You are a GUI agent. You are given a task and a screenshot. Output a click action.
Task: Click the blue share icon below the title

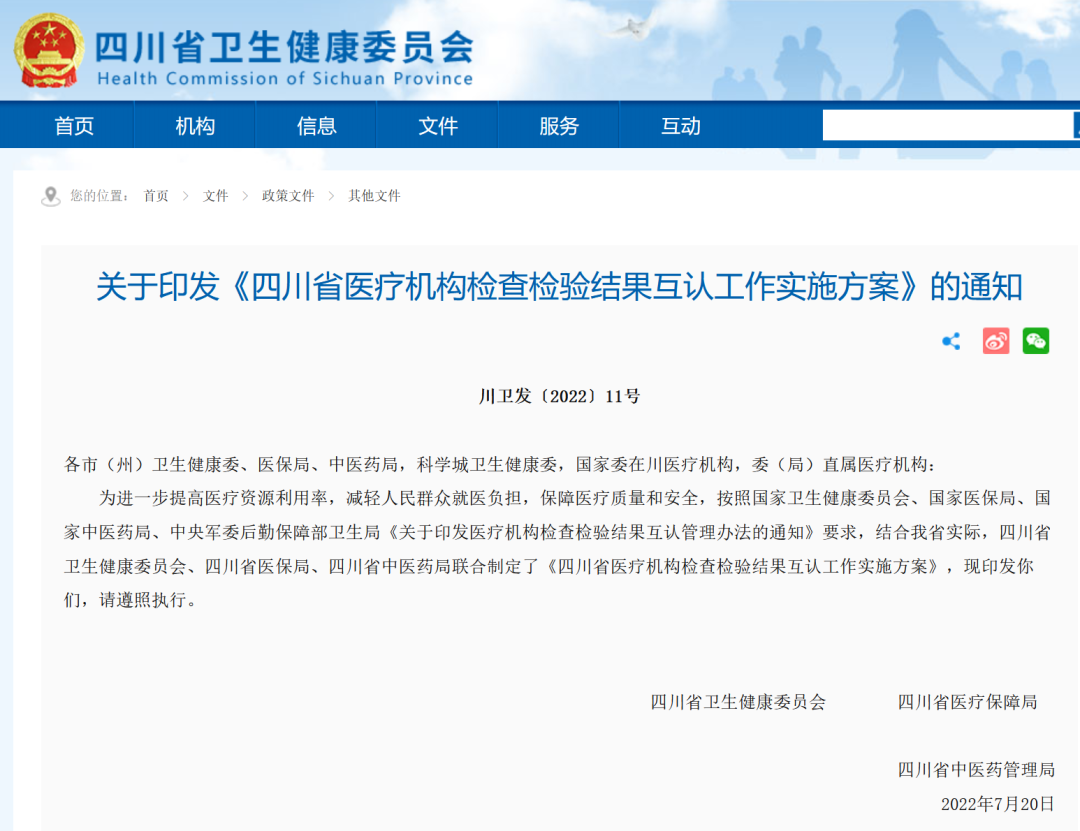[x=950, y=341]
